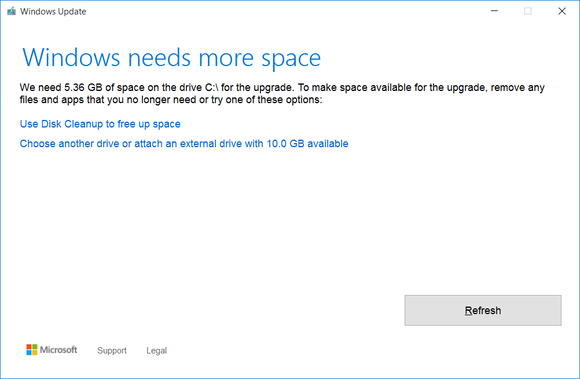The height and width of the screenshot is (379, 580).
Task: Hit the Refresh button
Action: [483, 310]
